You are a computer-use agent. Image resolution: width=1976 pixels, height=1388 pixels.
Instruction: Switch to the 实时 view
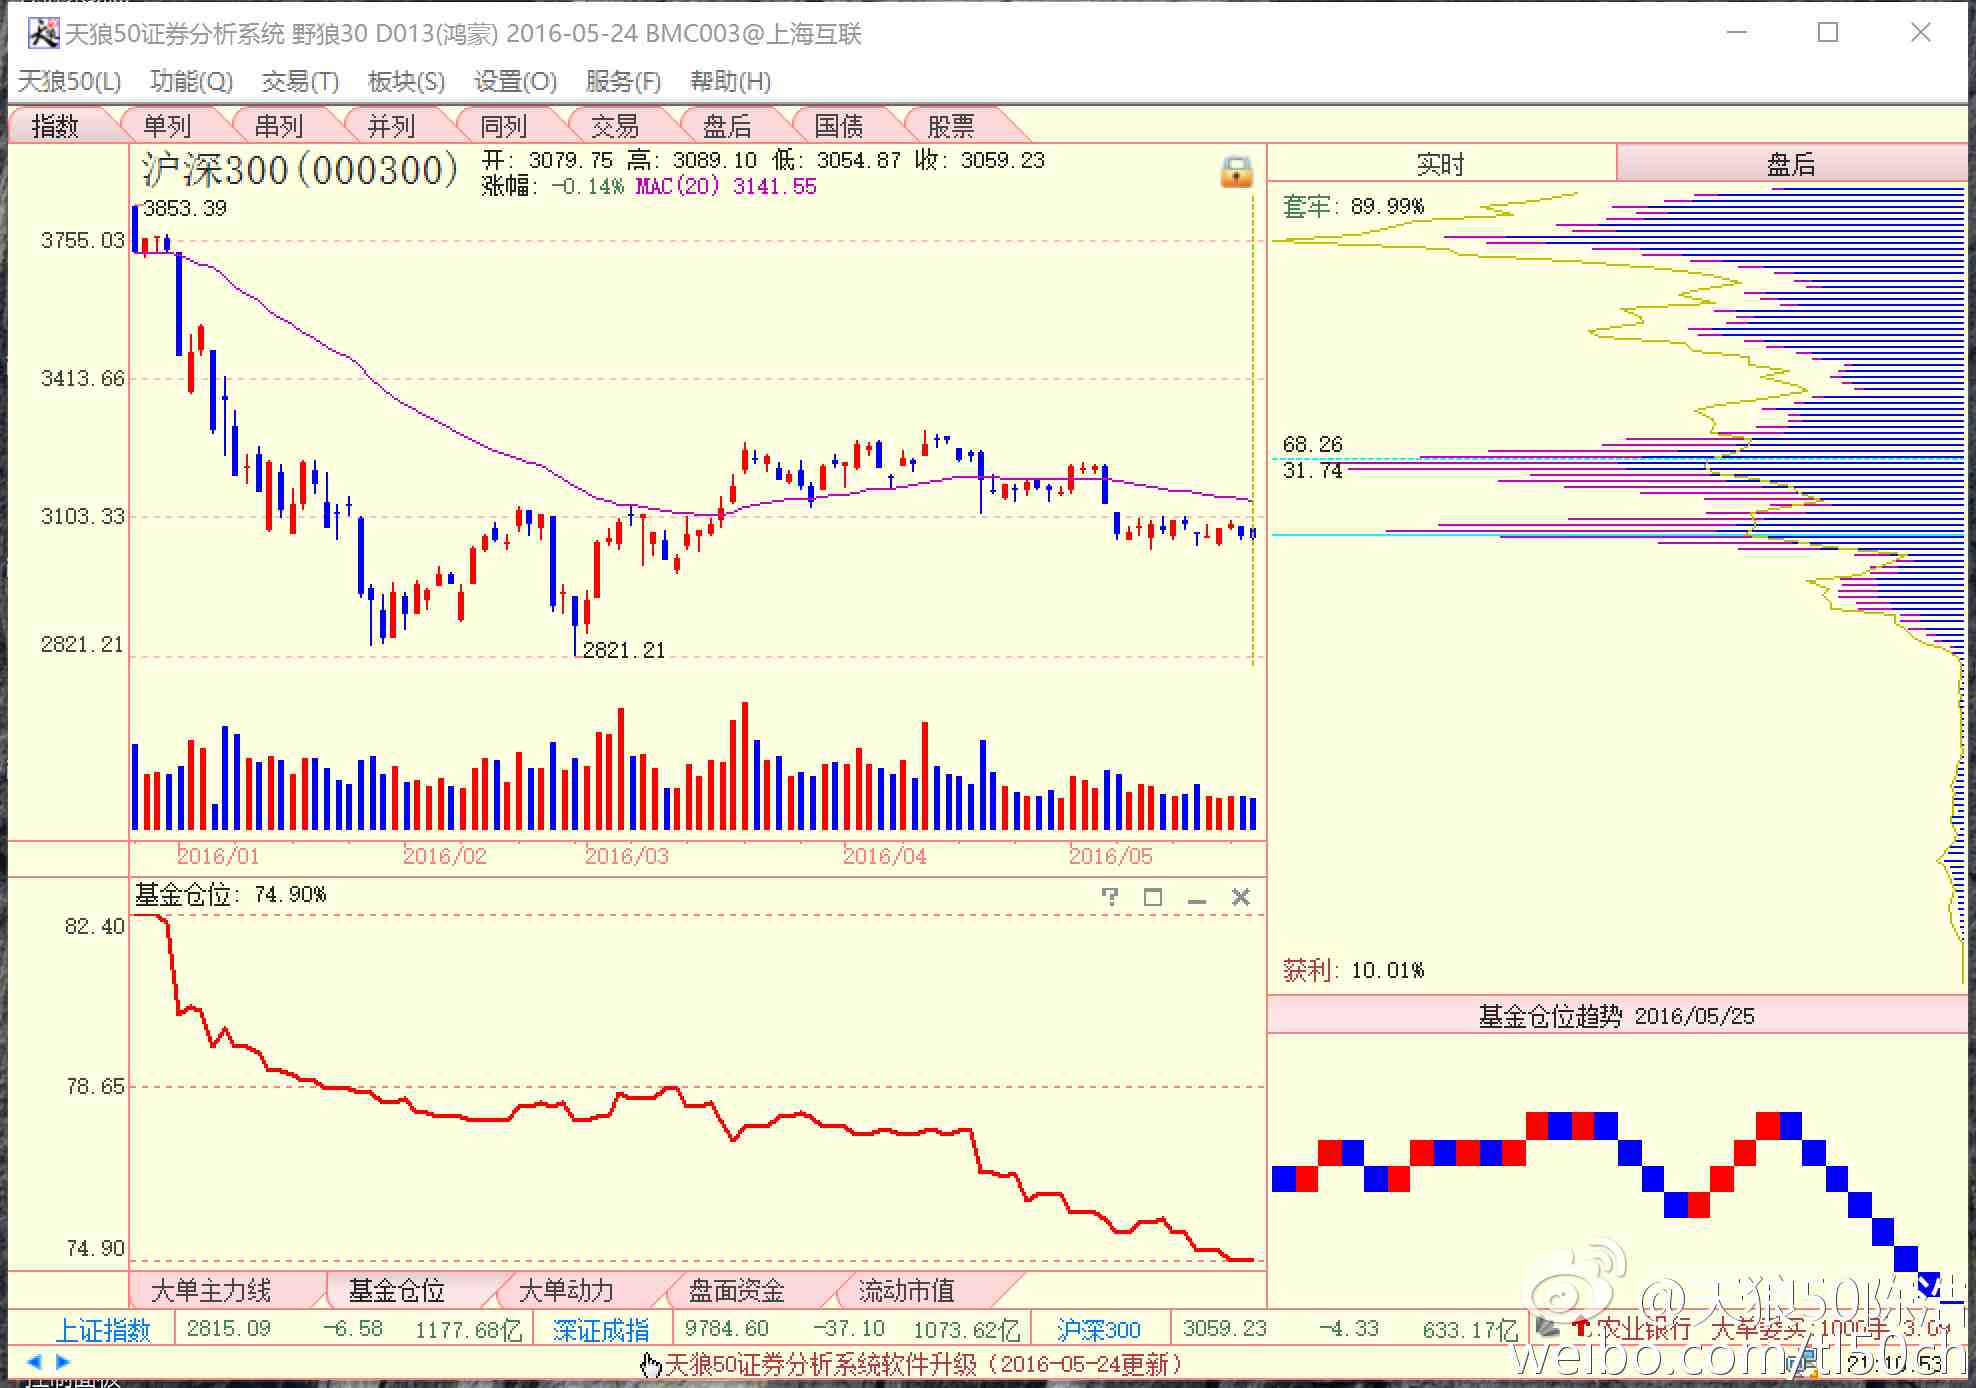[x=1440, y=164]
